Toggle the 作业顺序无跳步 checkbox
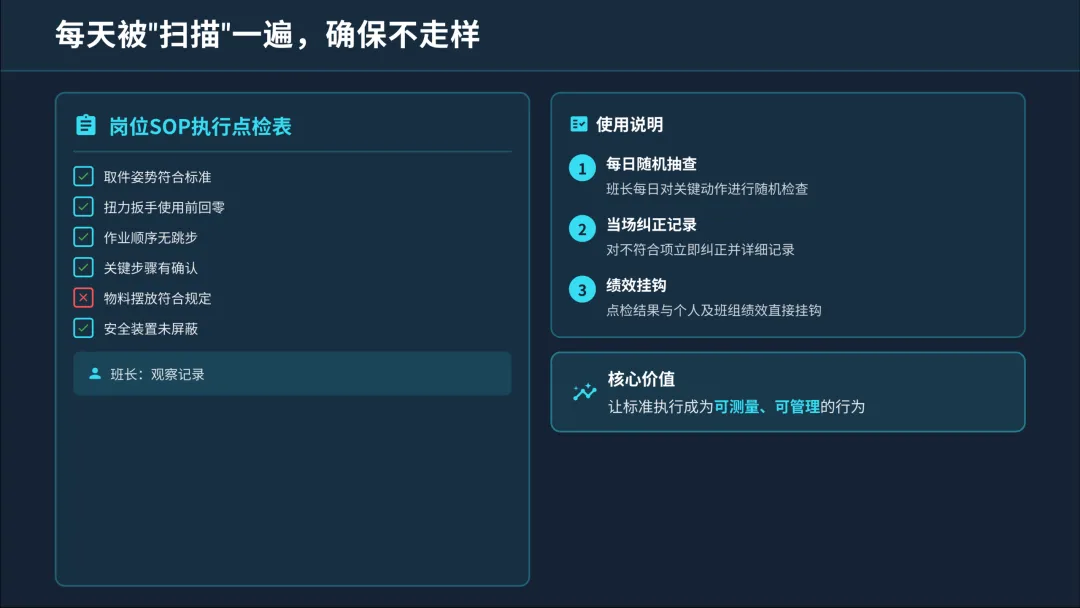This screenshot has width=1080, height=608. point(83,237)
